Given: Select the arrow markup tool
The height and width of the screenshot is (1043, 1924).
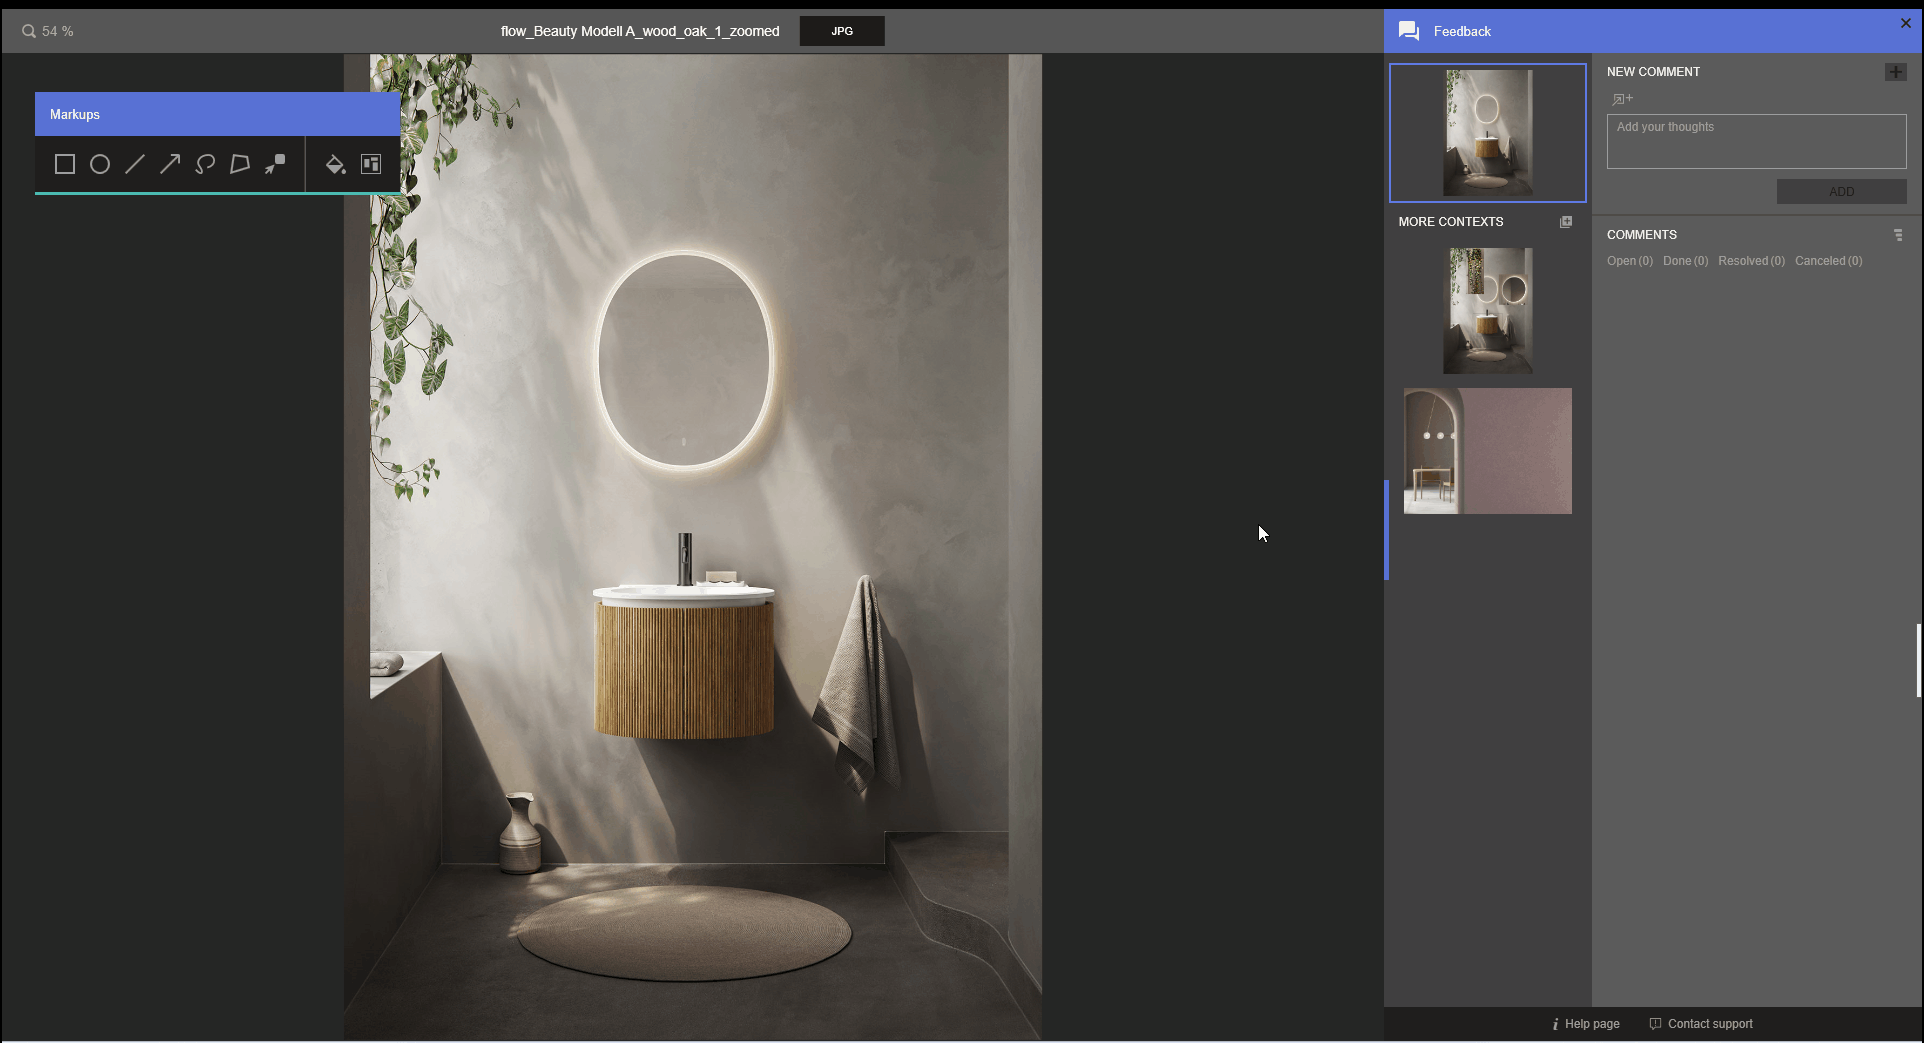Looking at the screenshot, I should point(170,164).
